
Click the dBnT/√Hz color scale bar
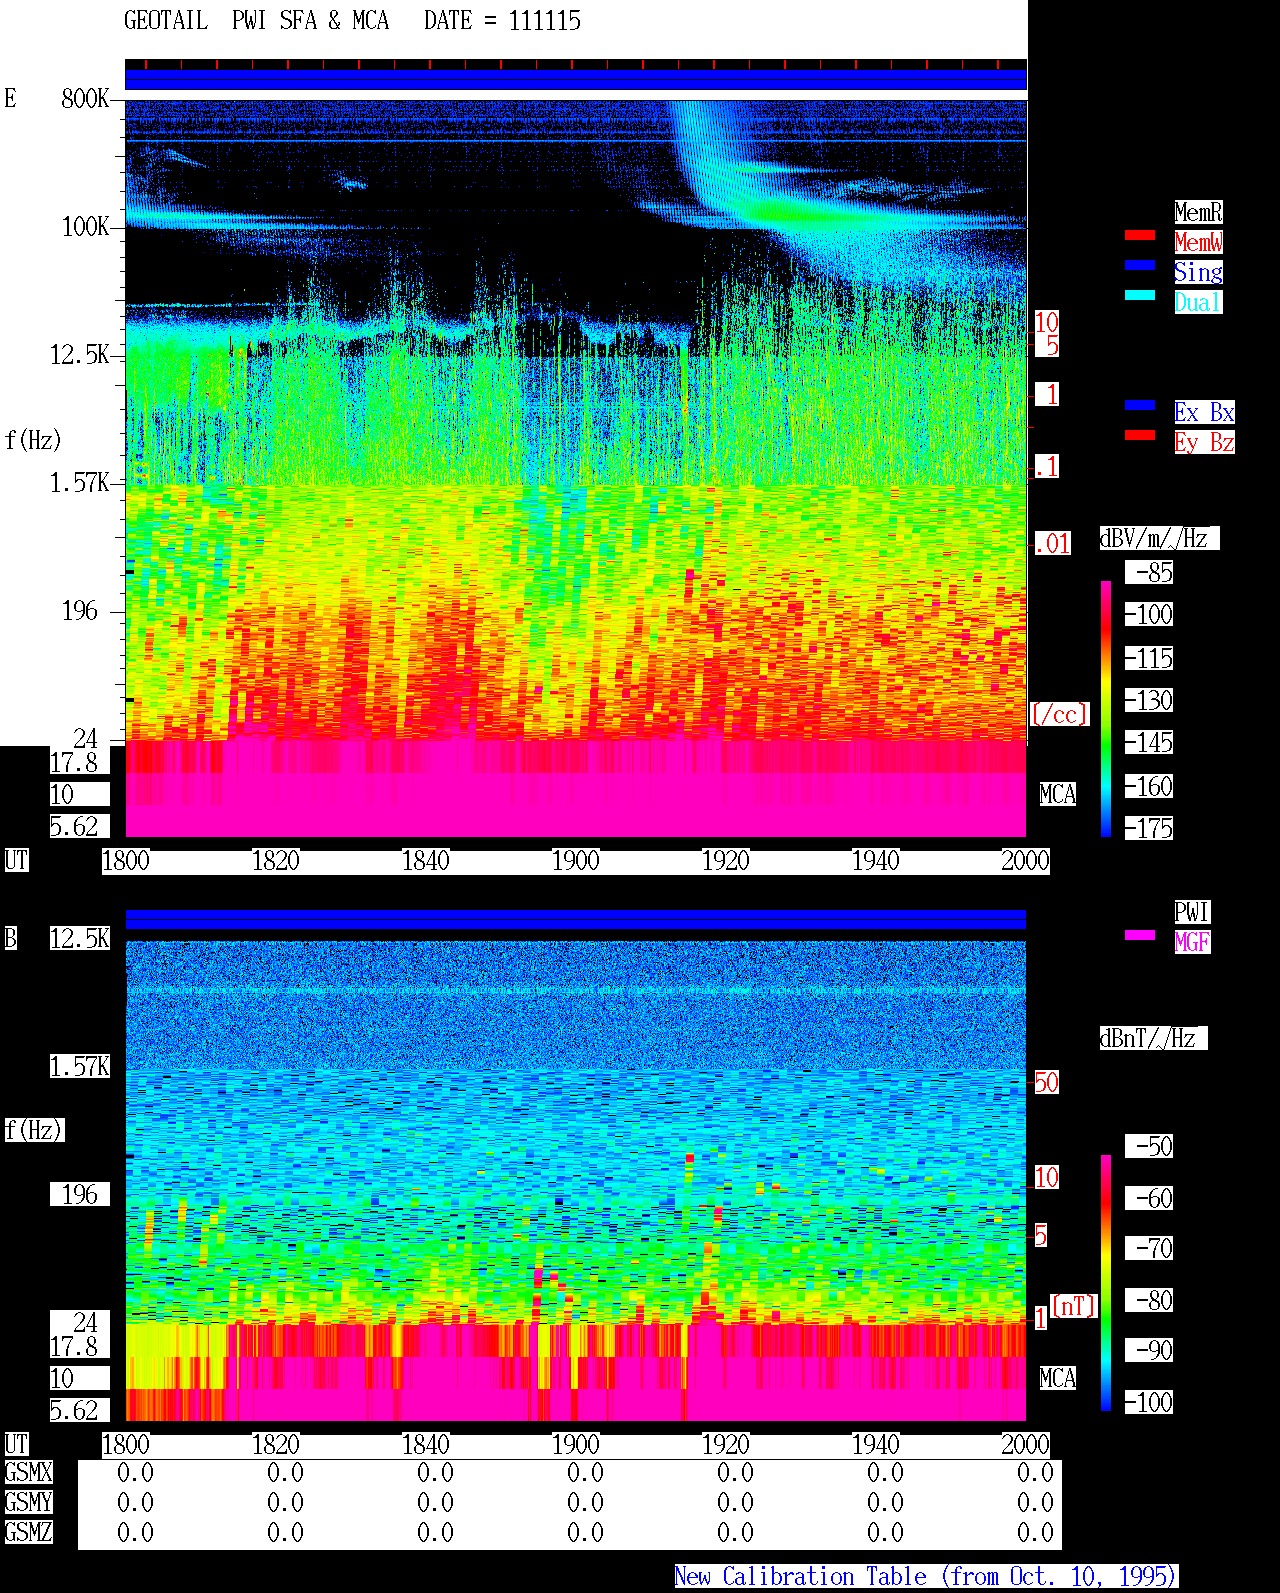tap(1106, 1283)
